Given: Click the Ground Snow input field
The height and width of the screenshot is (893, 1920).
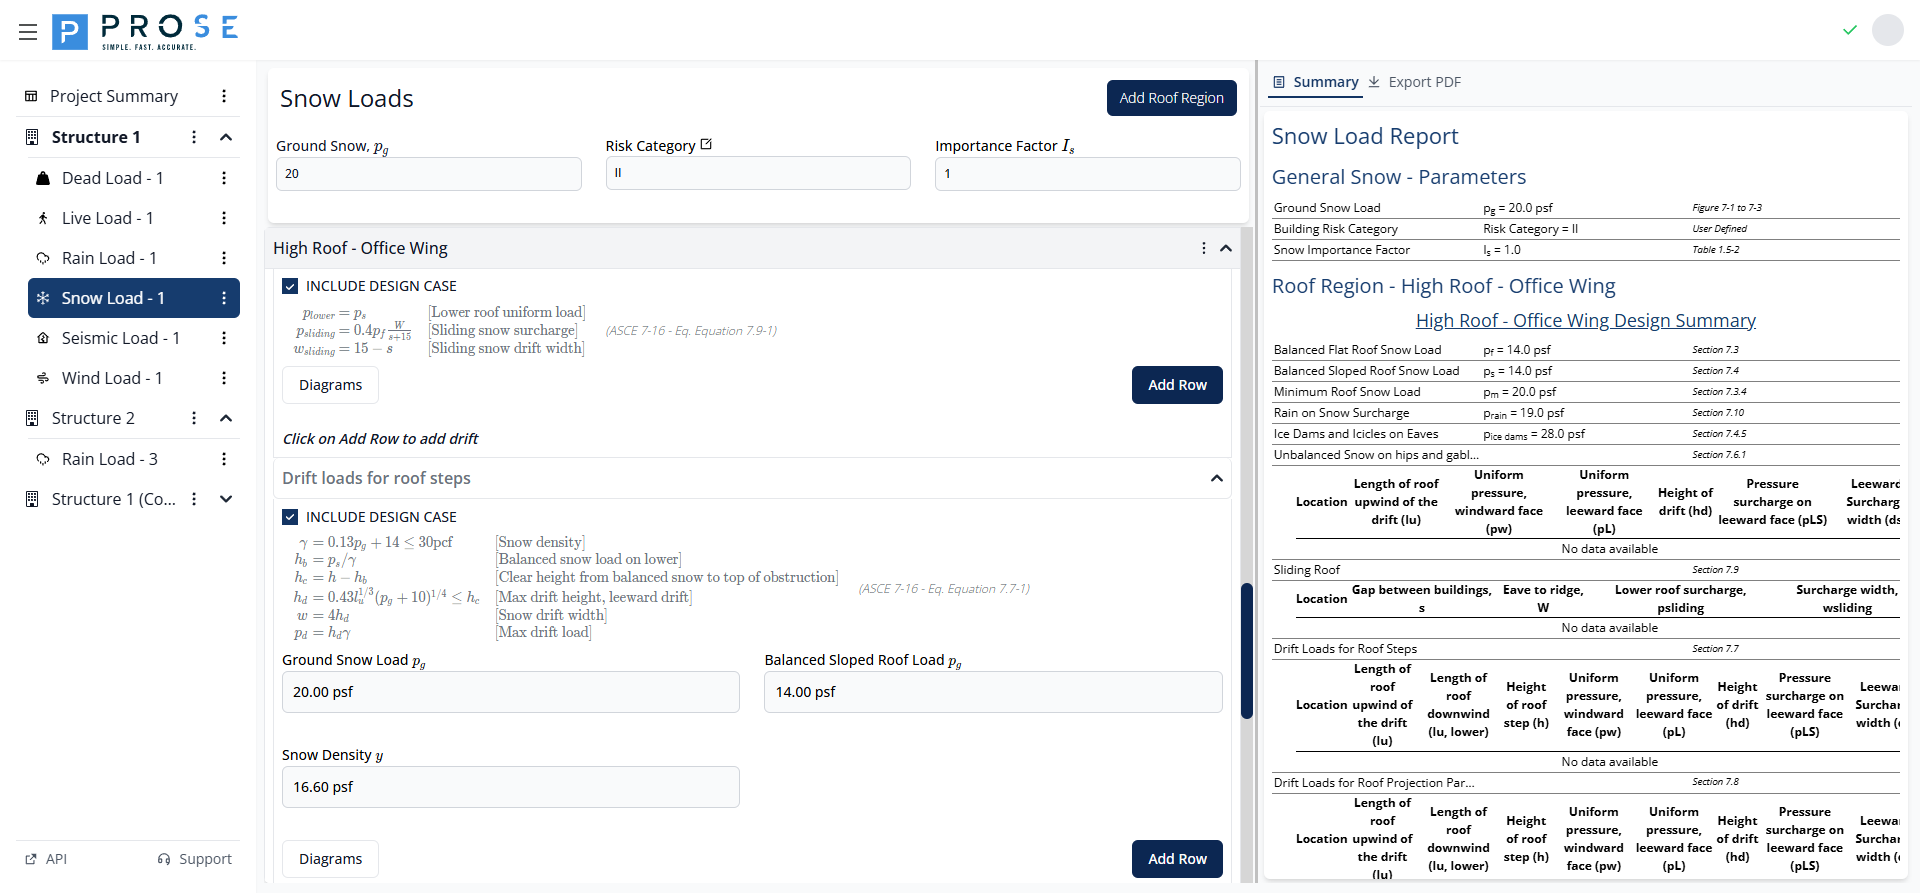Looking at the screenshot, I should pyautogui.click(x=428, y=174).
